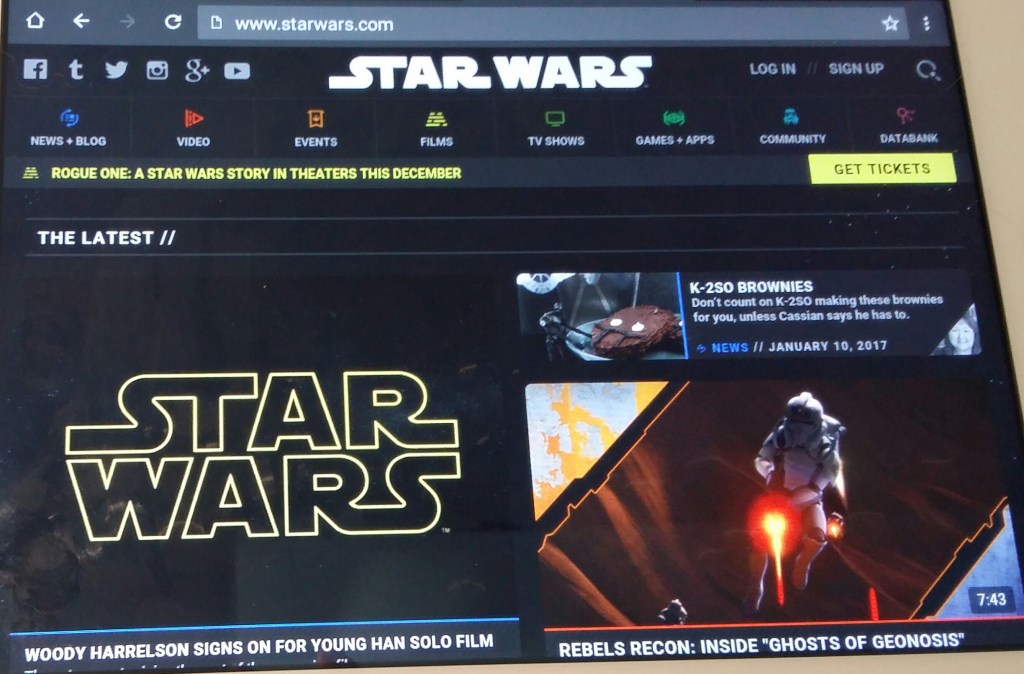Open the Rogue One in theaters banner link
The height and width of the screenshot is (674, 1024).
coord(256,173)
